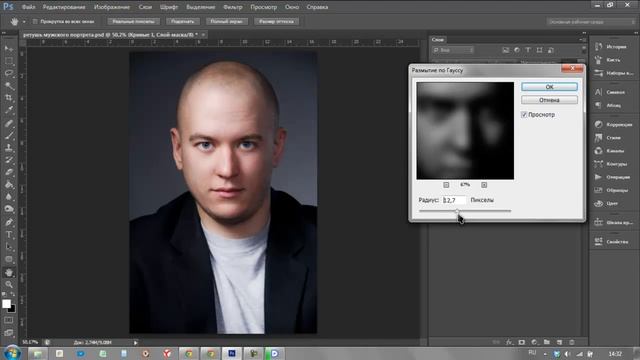Open the Стили panel
Screen dimensions: 640x360
(609, 138)
